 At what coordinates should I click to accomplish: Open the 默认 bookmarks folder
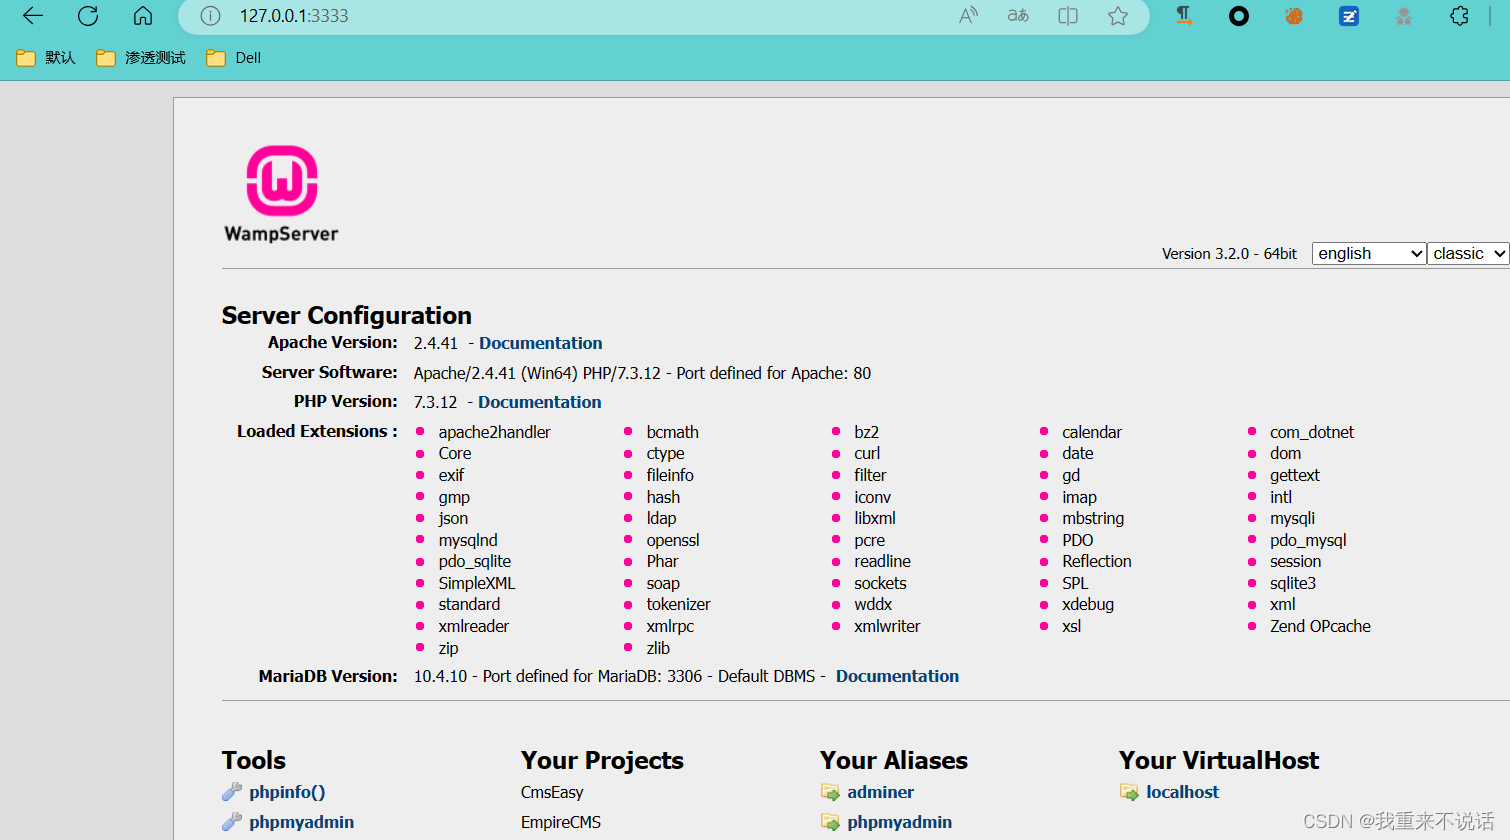point(46,58)
